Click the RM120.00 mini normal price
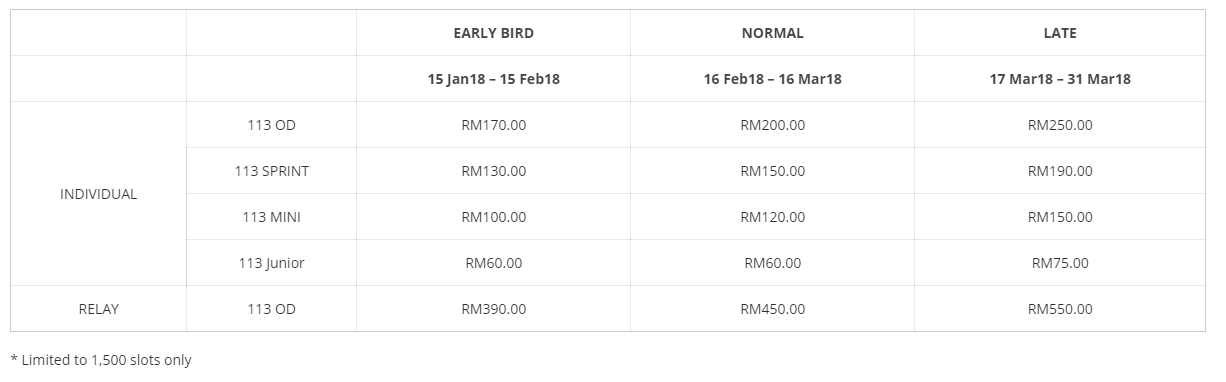 [772, 217]
